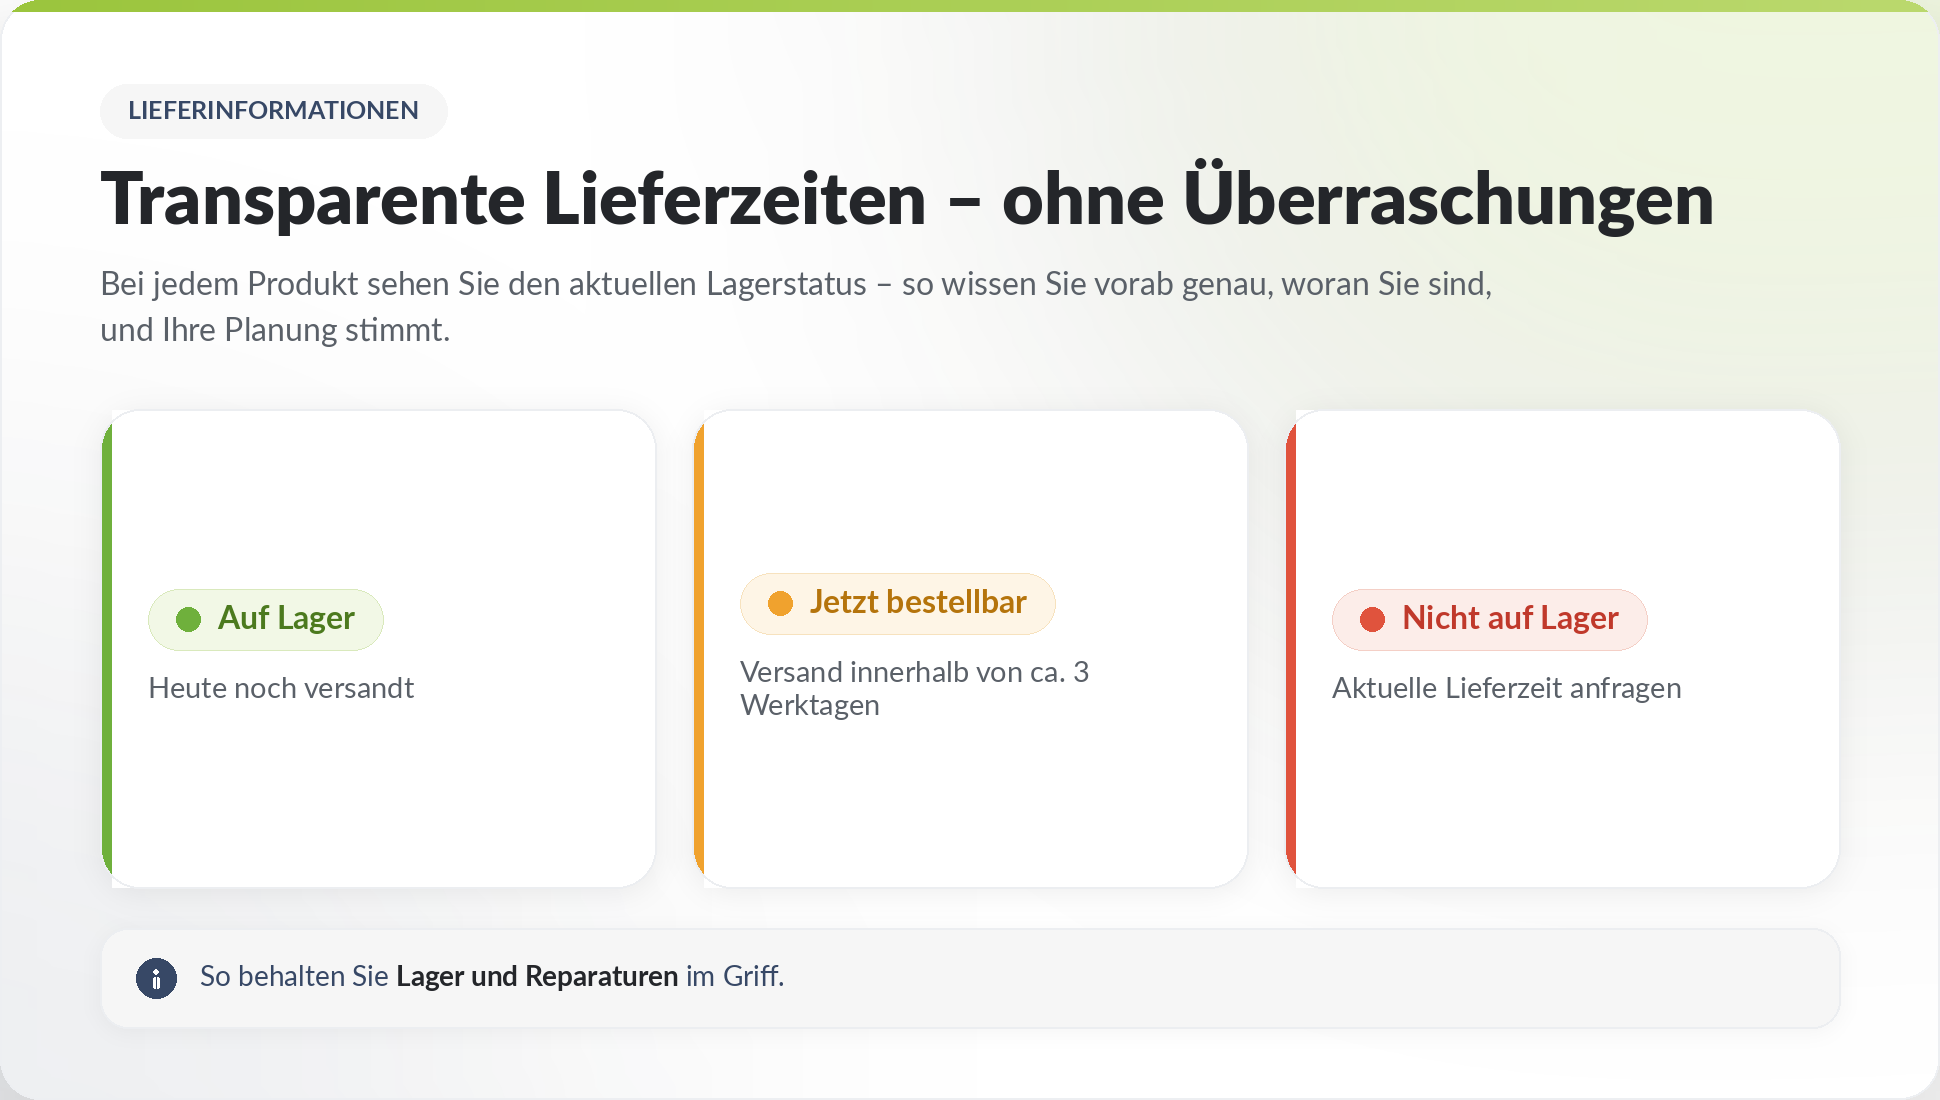Click the heading 'Transparente Lieferzeiten – ohne Überraschungen'
Screen dimensions: 1940x1100
(907, 198)
